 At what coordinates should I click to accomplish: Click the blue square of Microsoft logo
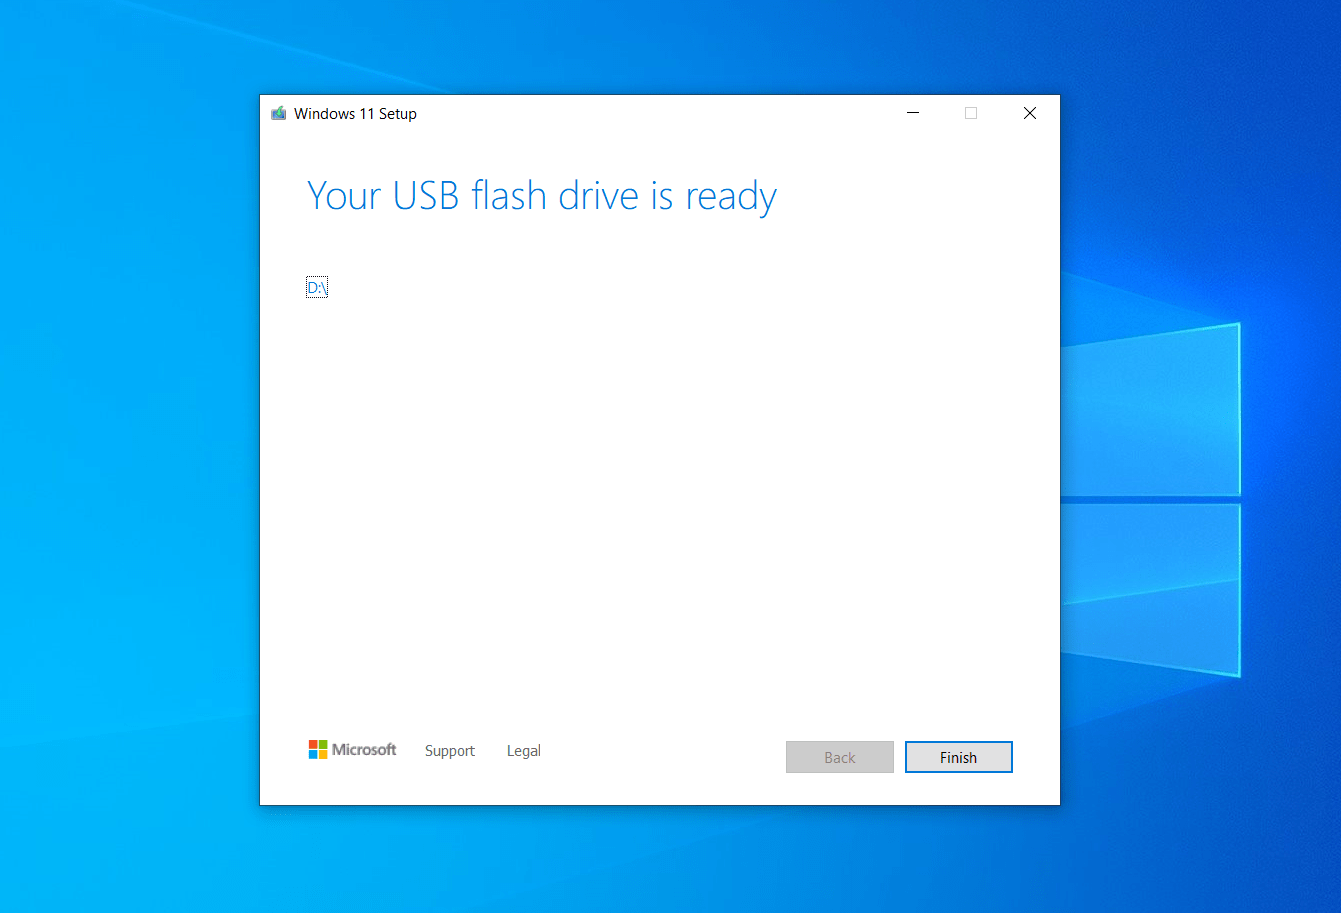tap(313, 755)
